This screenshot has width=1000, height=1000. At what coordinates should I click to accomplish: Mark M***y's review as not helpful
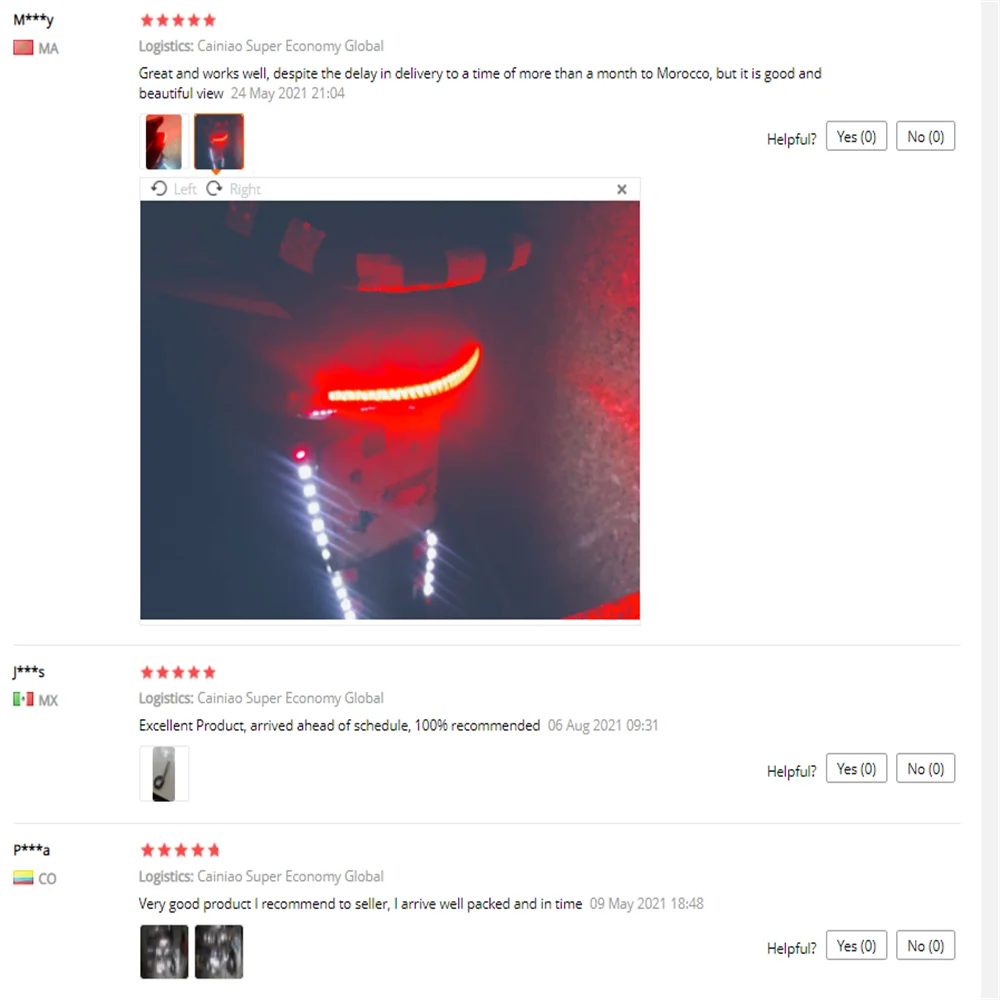[925, 136]
